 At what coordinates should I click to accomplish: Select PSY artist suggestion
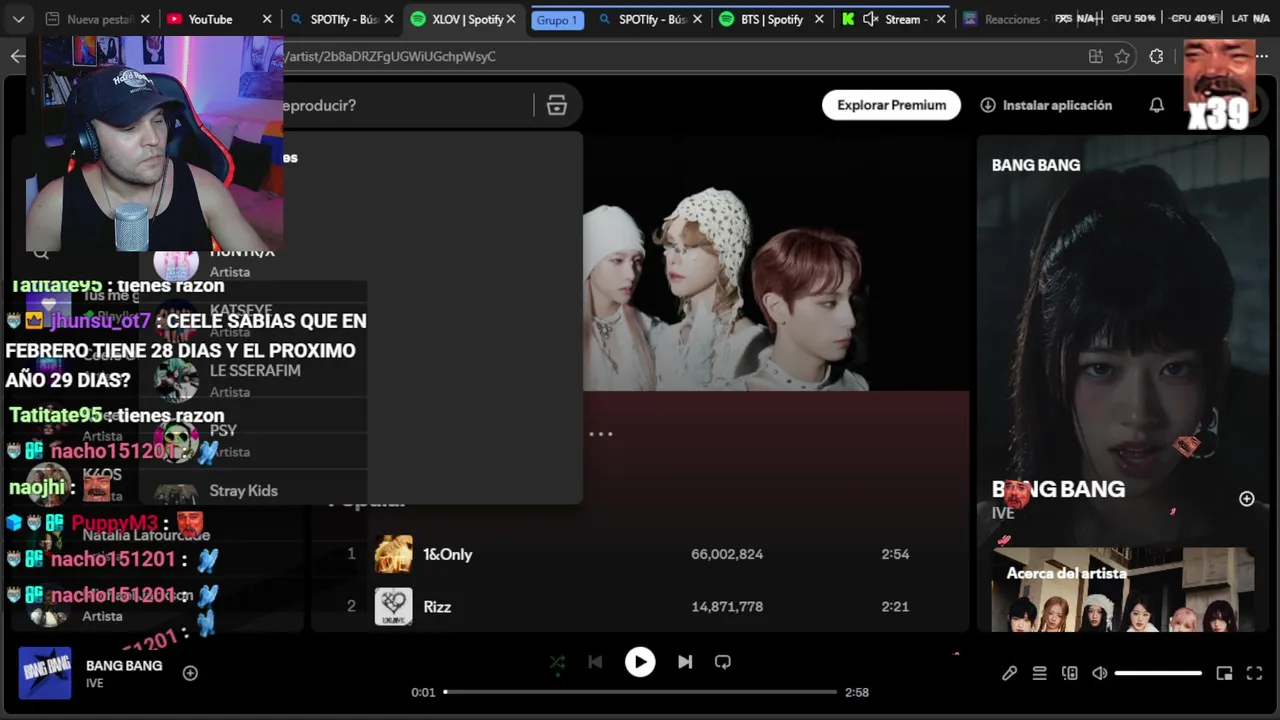tap(223, 431)
